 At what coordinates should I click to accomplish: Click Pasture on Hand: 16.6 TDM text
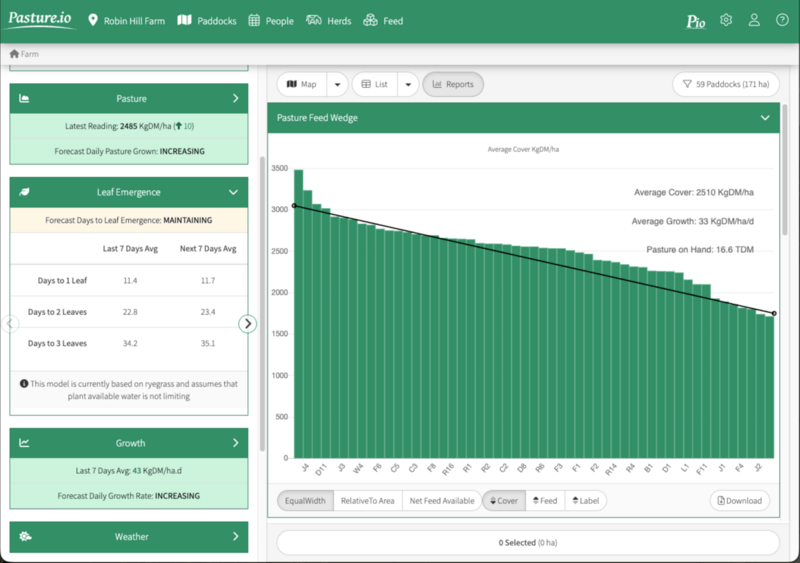tap(699, 250)
